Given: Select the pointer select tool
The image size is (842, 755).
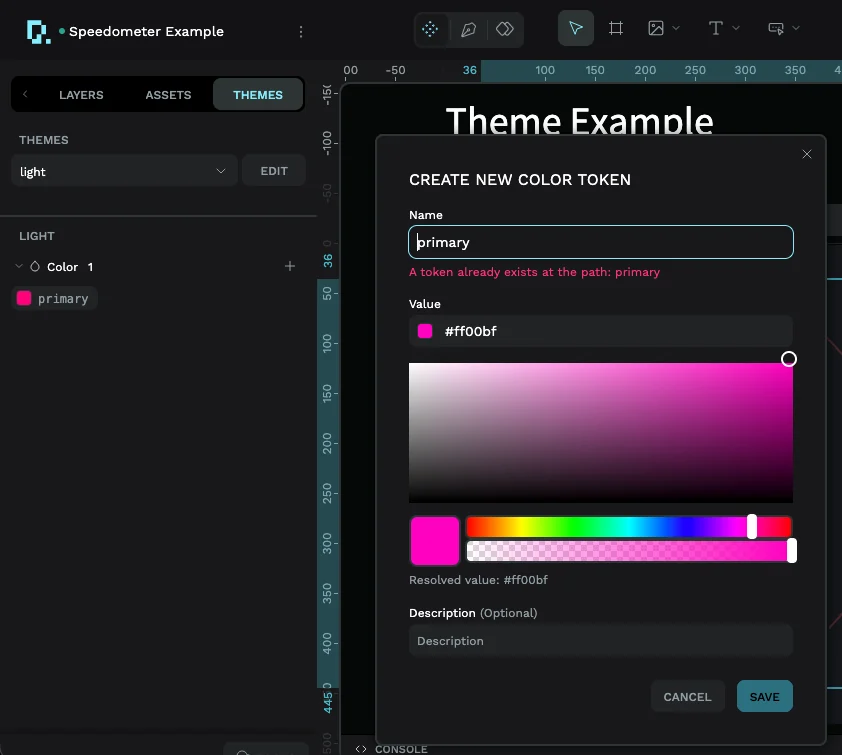Looking at the screenshot, I should (x=576, y=28).
